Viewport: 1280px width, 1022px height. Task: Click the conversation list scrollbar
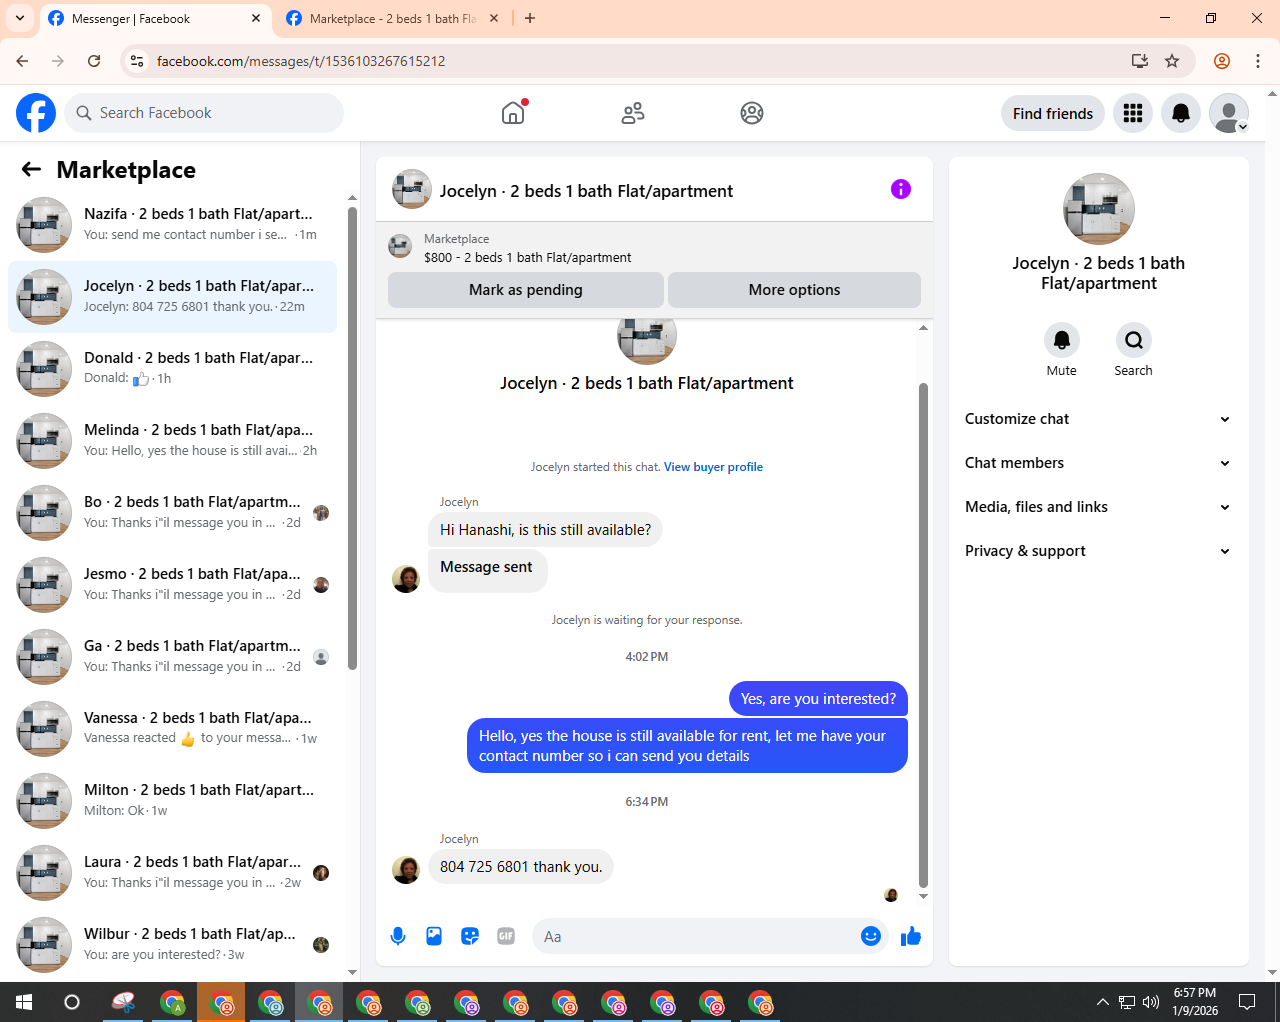point(352,440)
